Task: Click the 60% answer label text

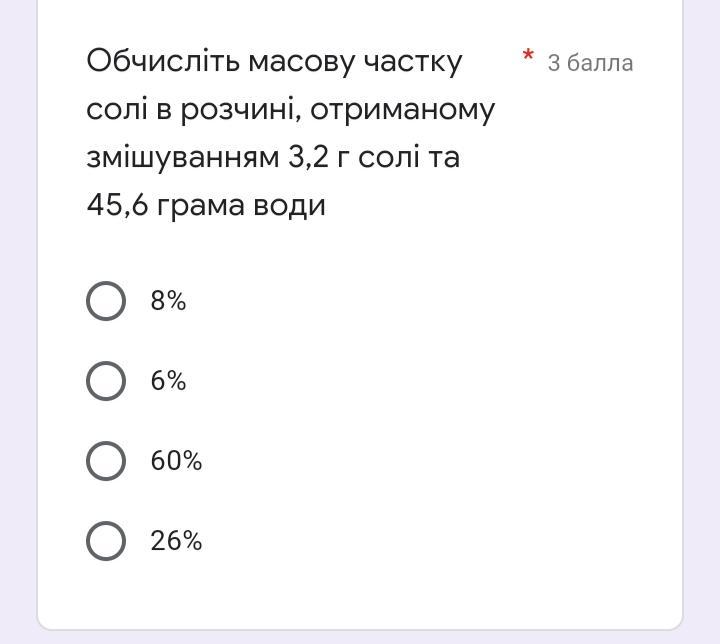Action: point(176,461)
